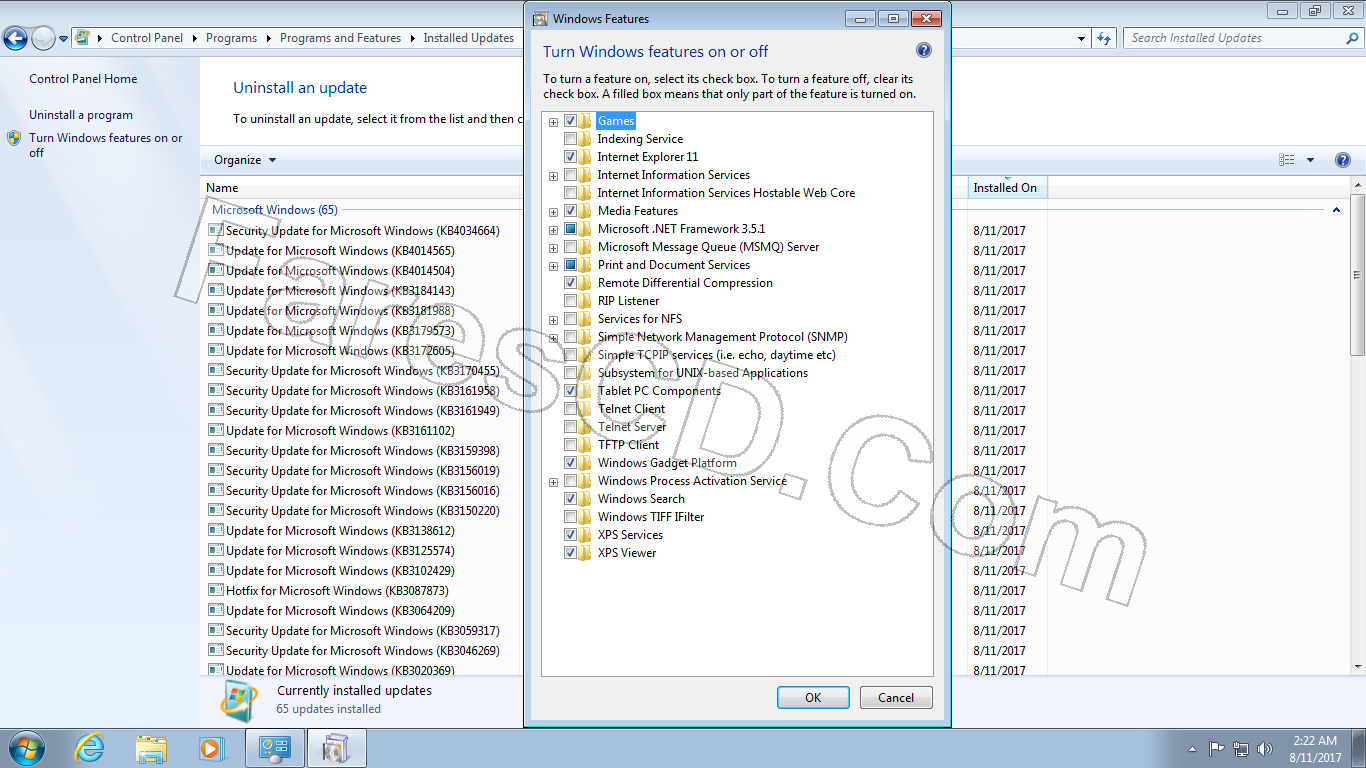This screenshot has height=768, width=1366.
Task: Expand Print and Document Services node
Action: [x=553, y=266]
